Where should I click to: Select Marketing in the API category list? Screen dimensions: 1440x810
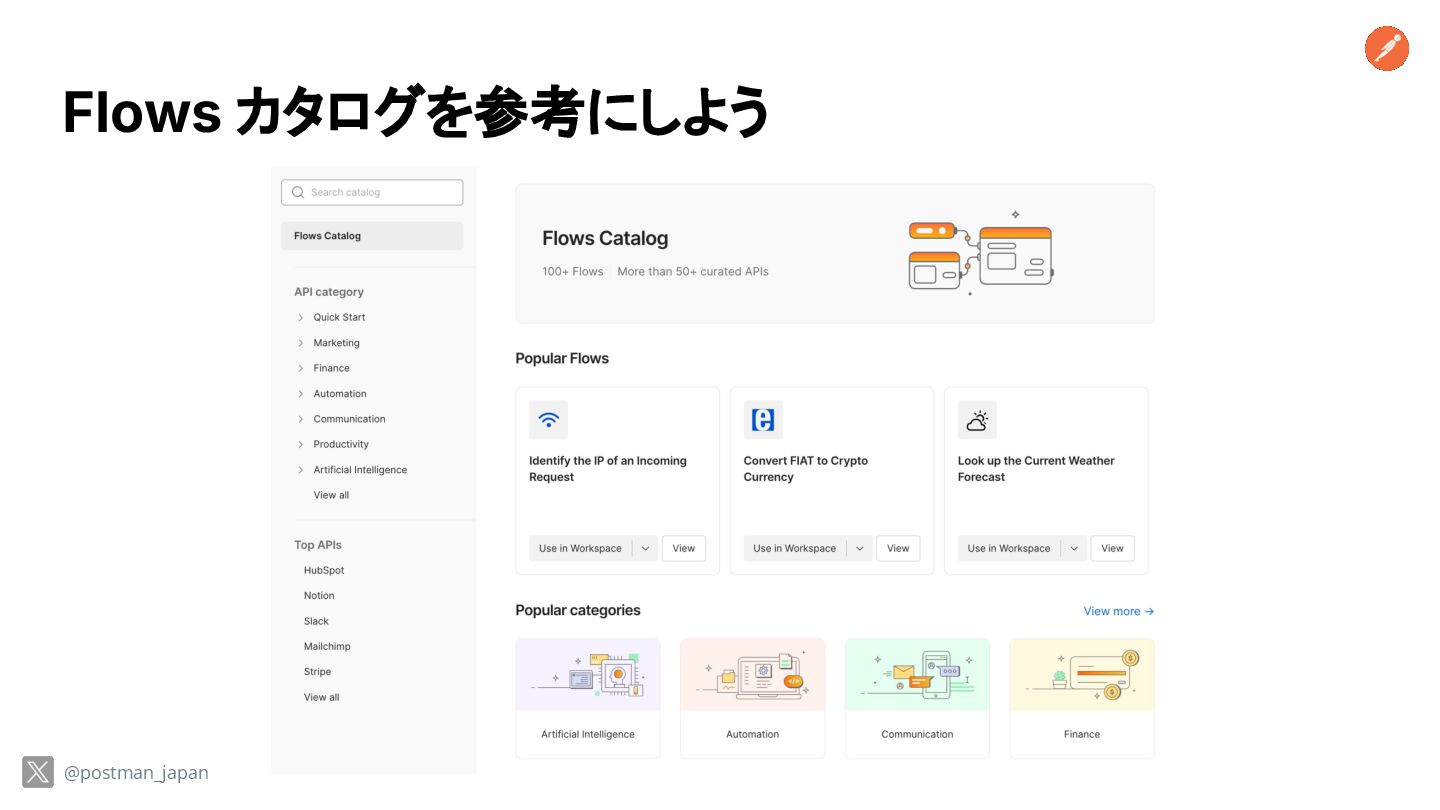point(336,343)
